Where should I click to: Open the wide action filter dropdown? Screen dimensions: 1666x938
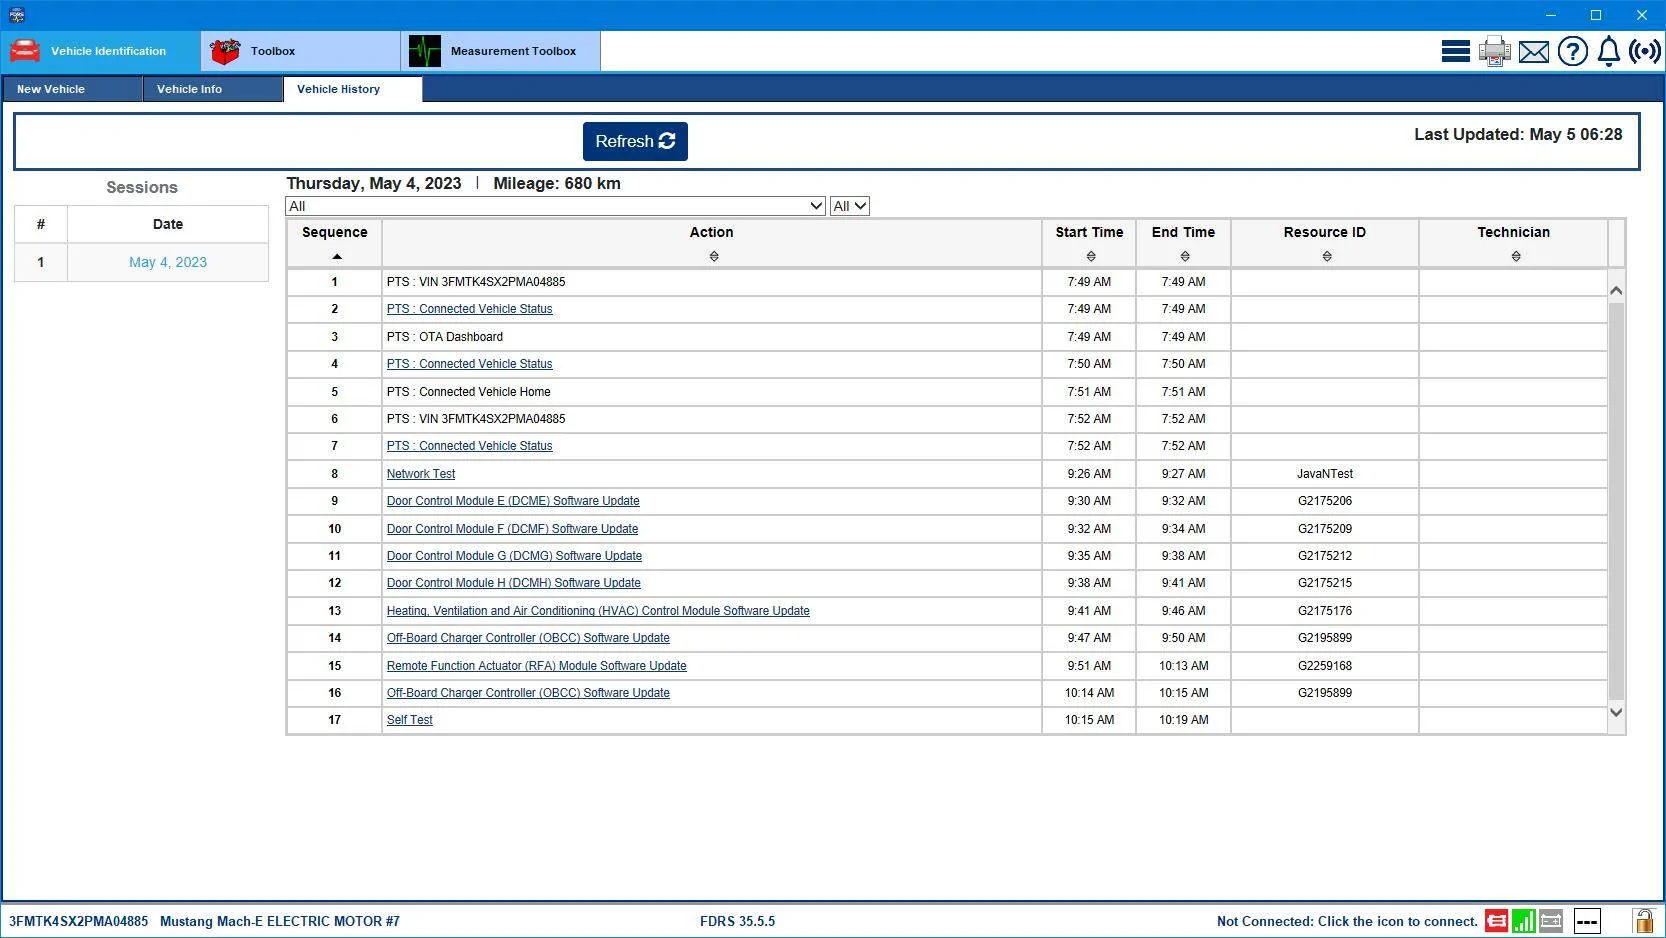point(555,206)
